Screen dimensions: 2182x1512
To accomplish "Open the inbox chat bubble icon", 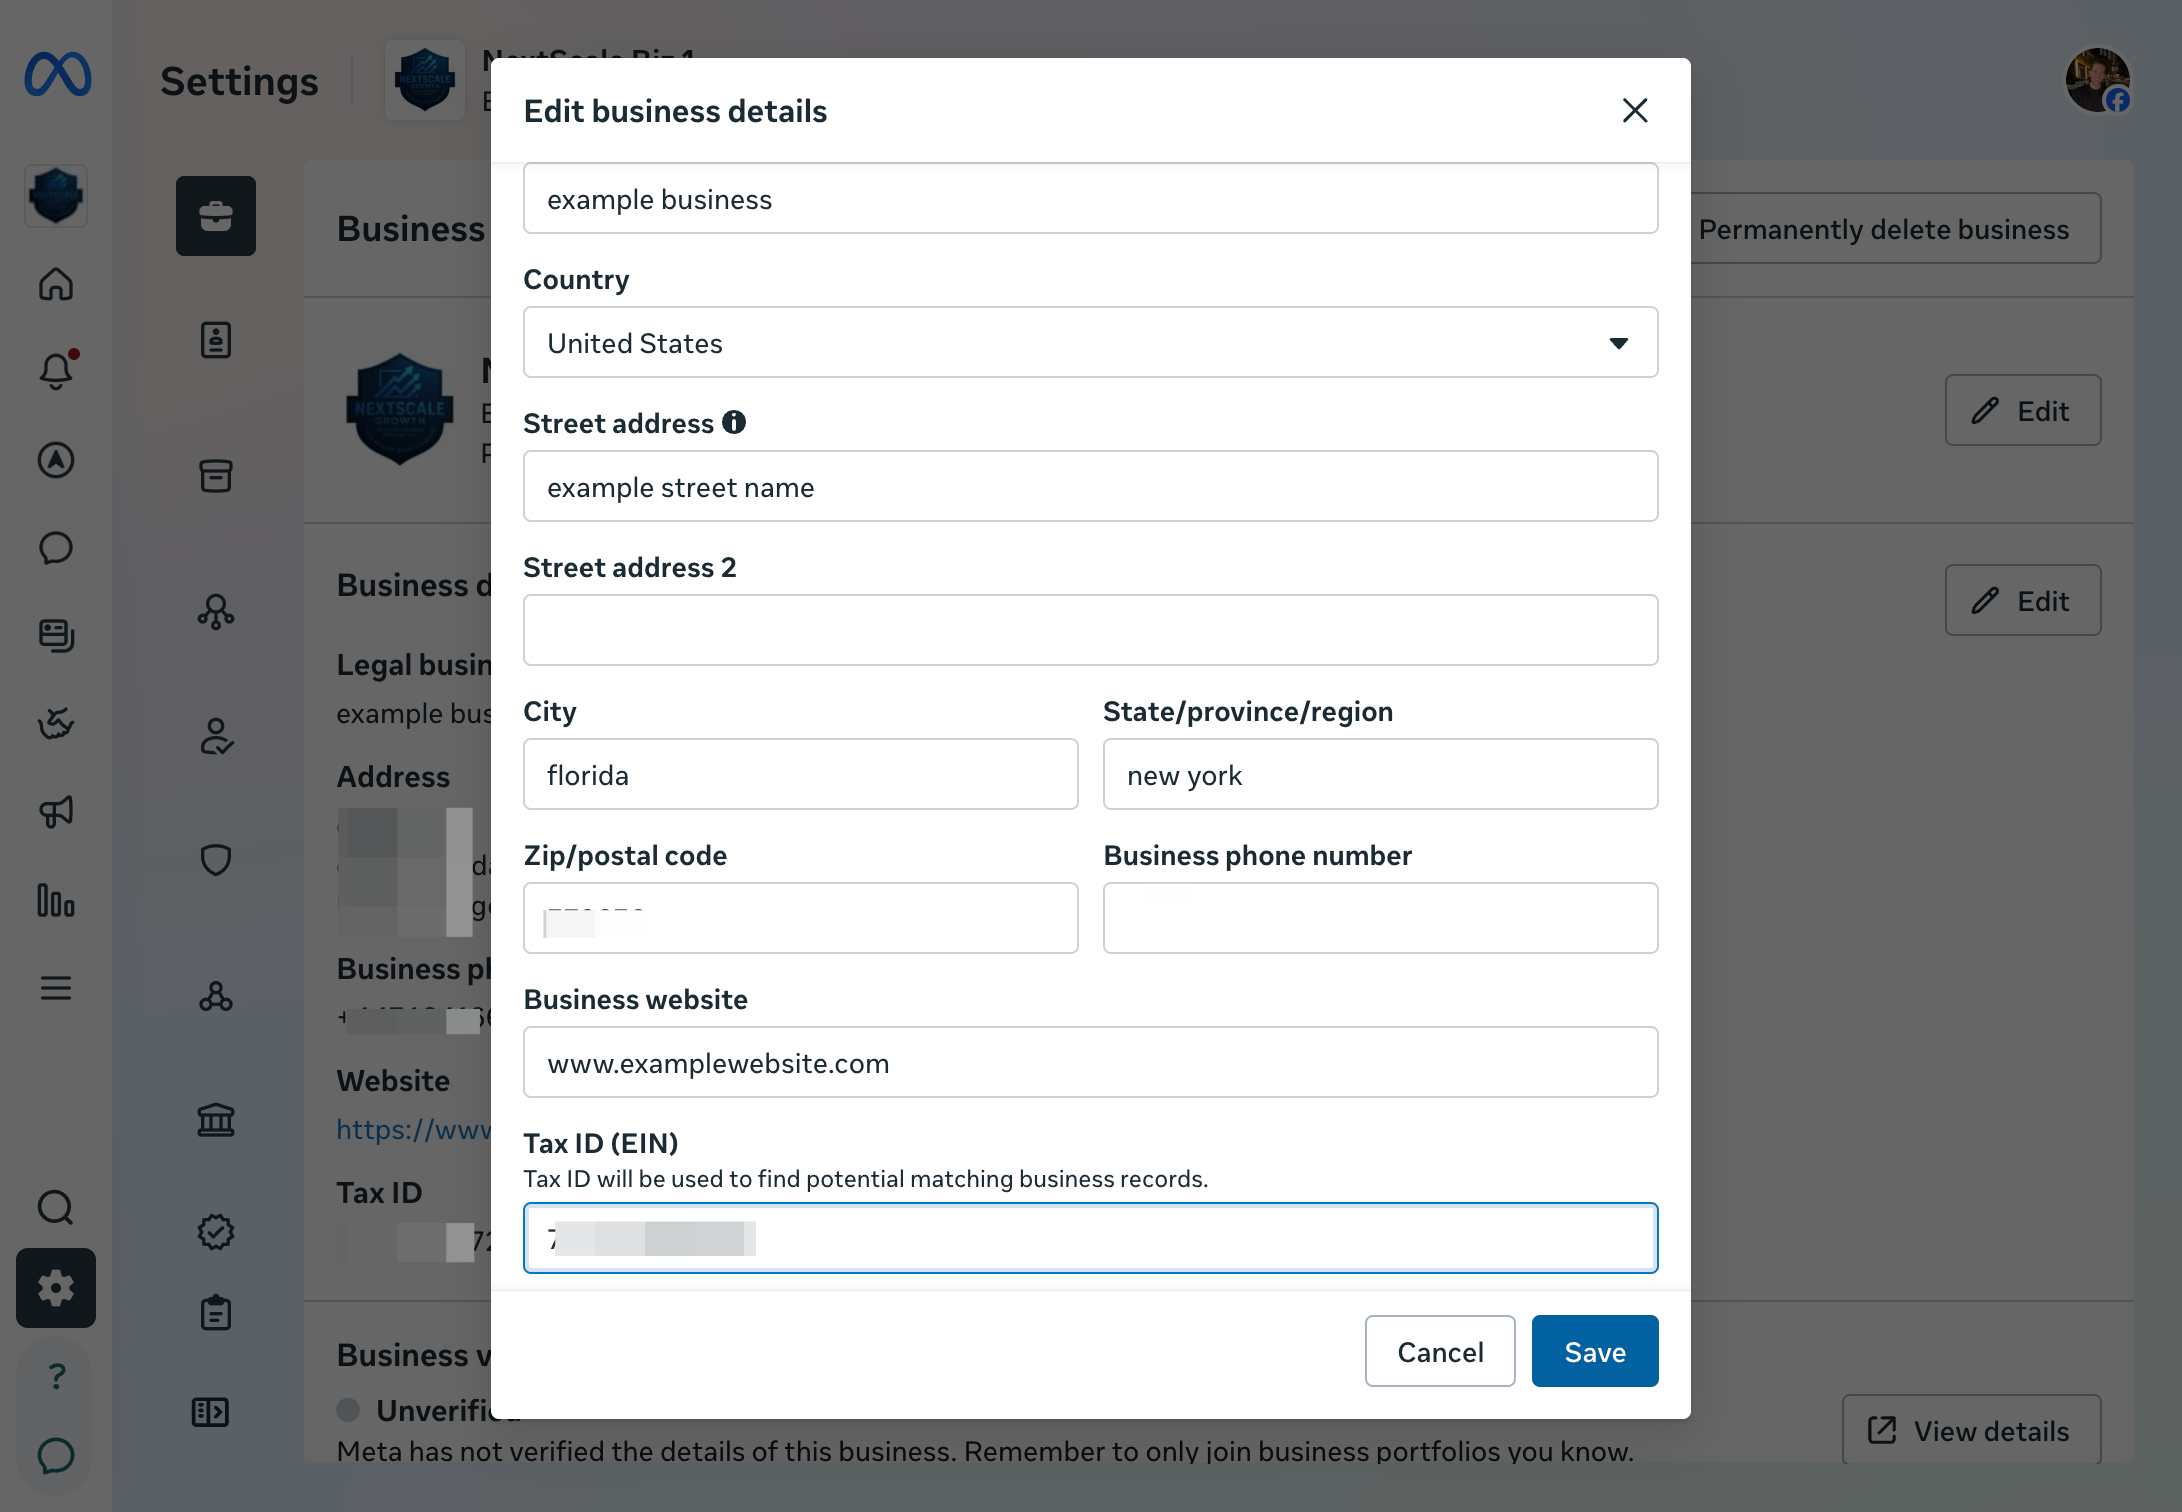I will 56,548.
